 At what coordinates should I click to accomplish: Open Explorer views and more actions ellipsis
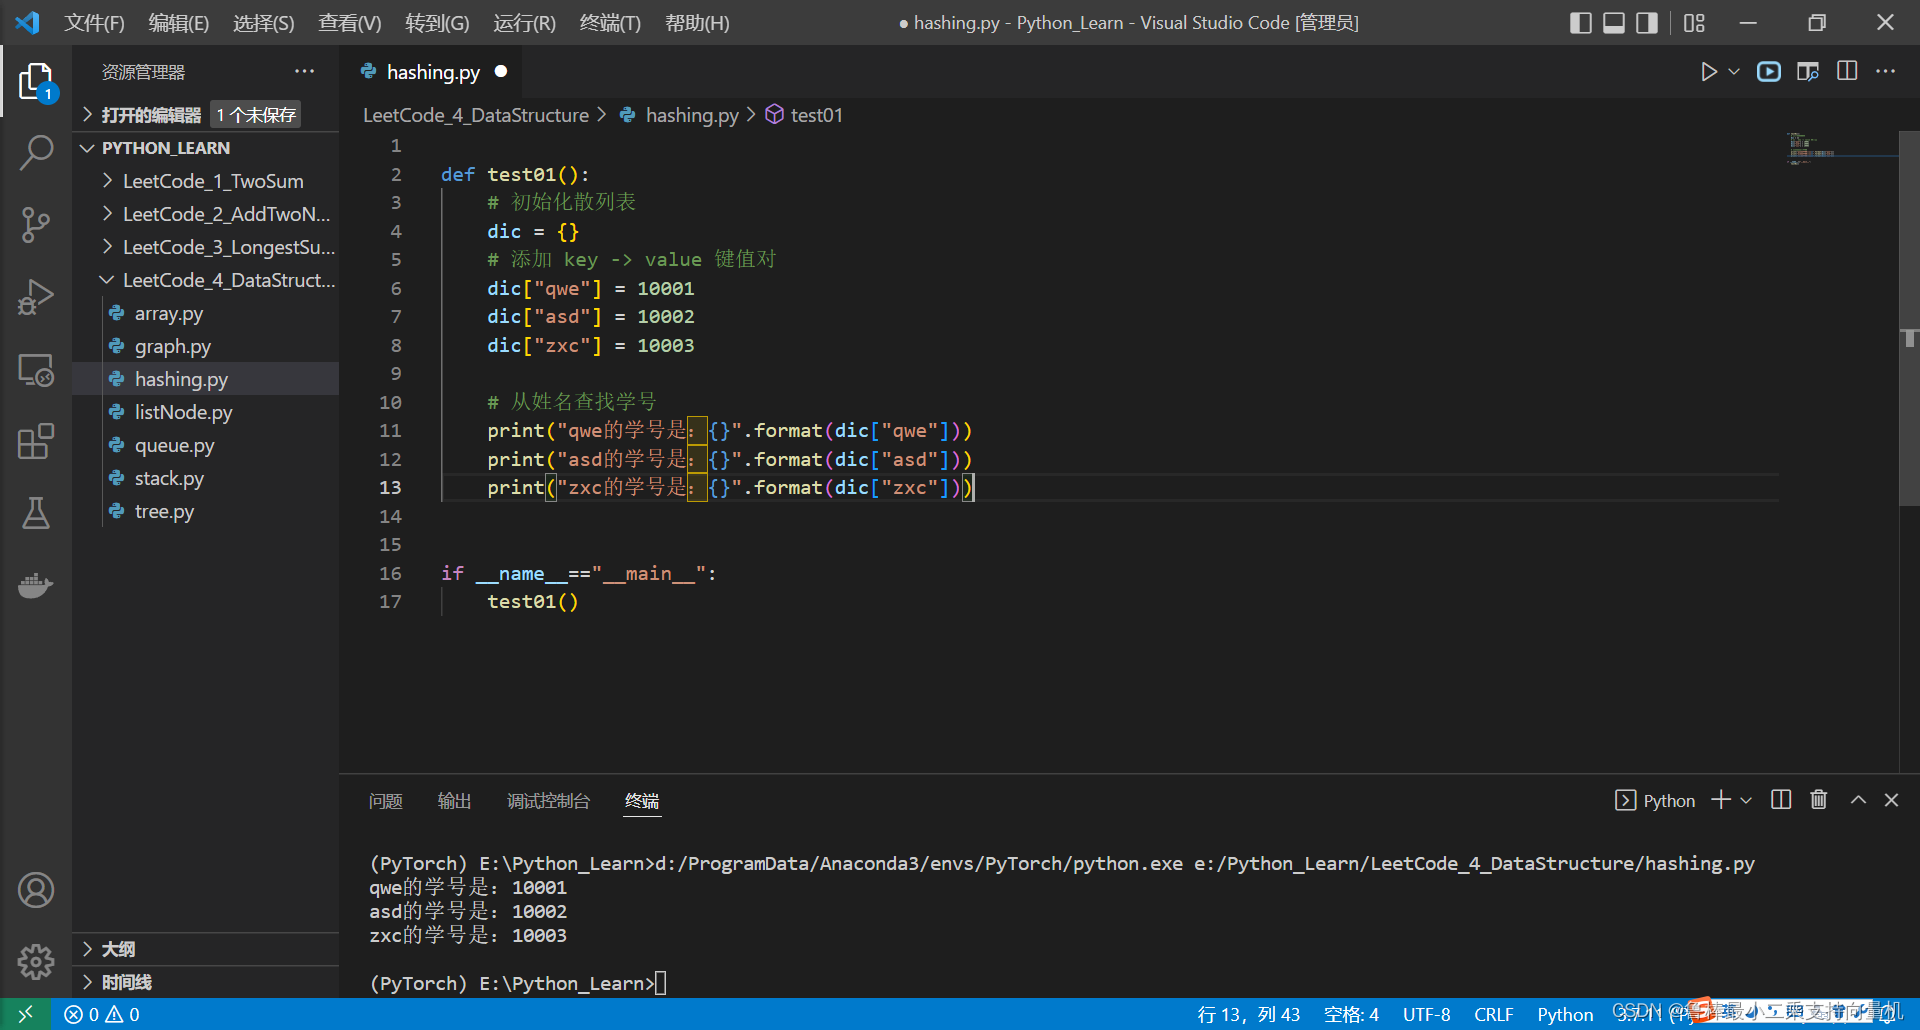[304, 71]
